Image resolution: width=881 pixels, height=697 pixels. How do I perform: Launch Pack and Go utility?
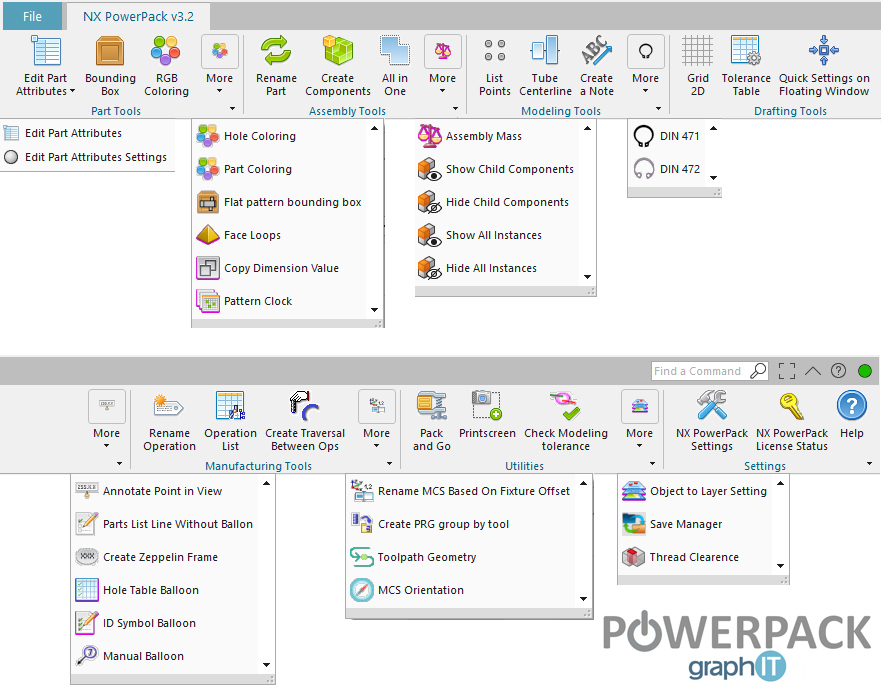click(x=432, y=421)
